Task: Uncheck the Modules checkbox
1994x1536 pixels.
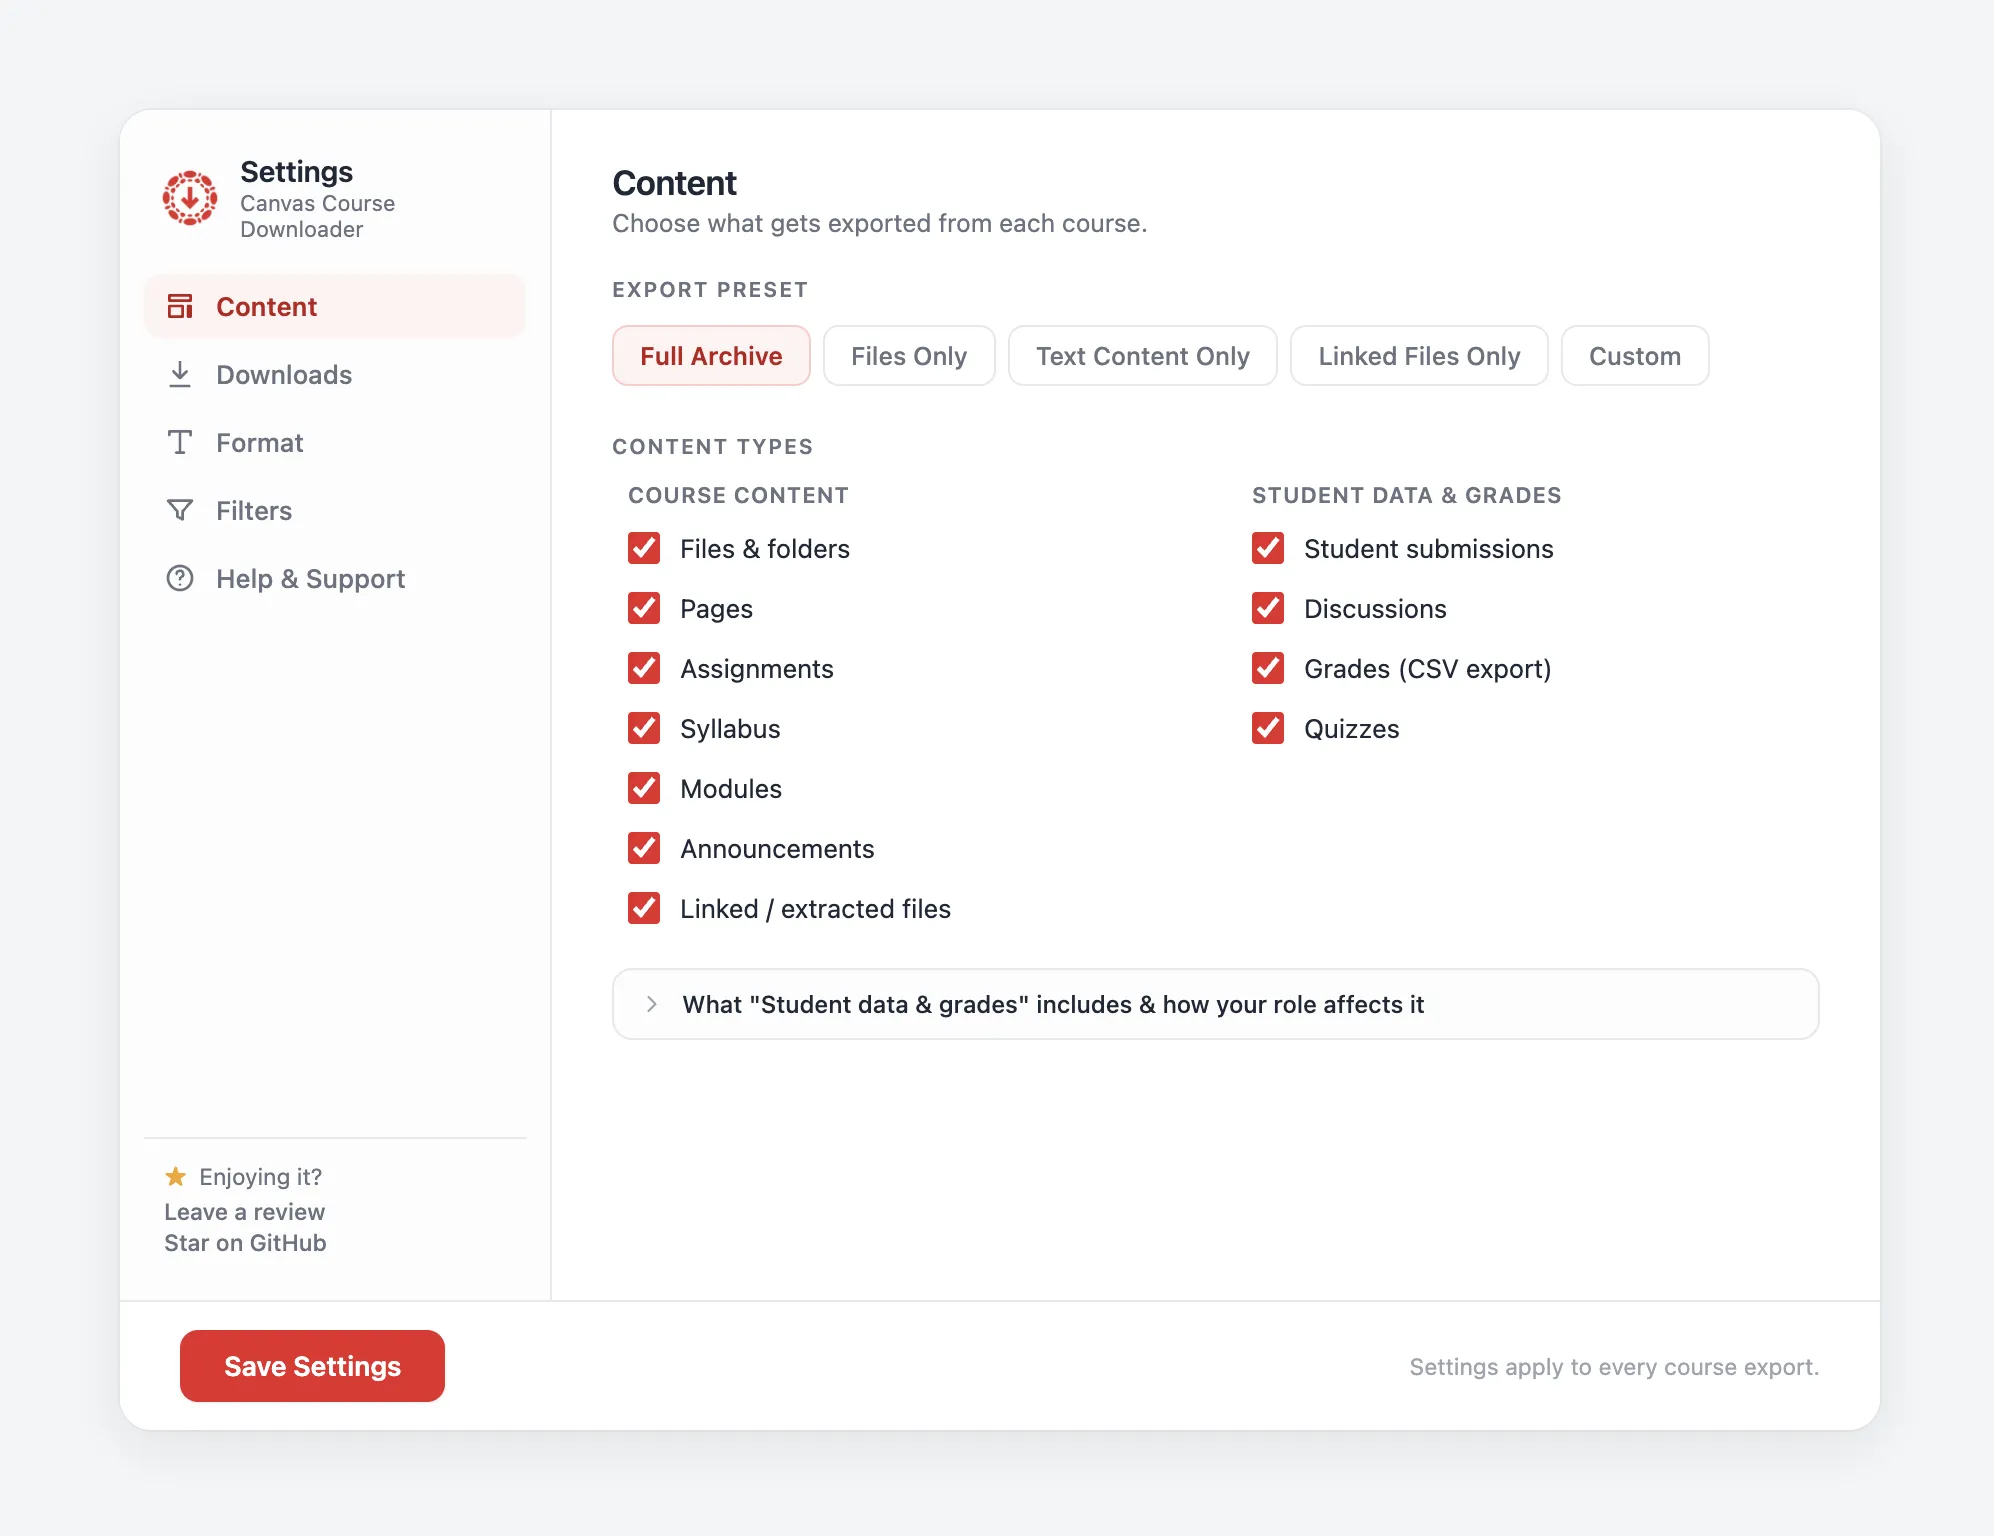Action: coord(644,788)
